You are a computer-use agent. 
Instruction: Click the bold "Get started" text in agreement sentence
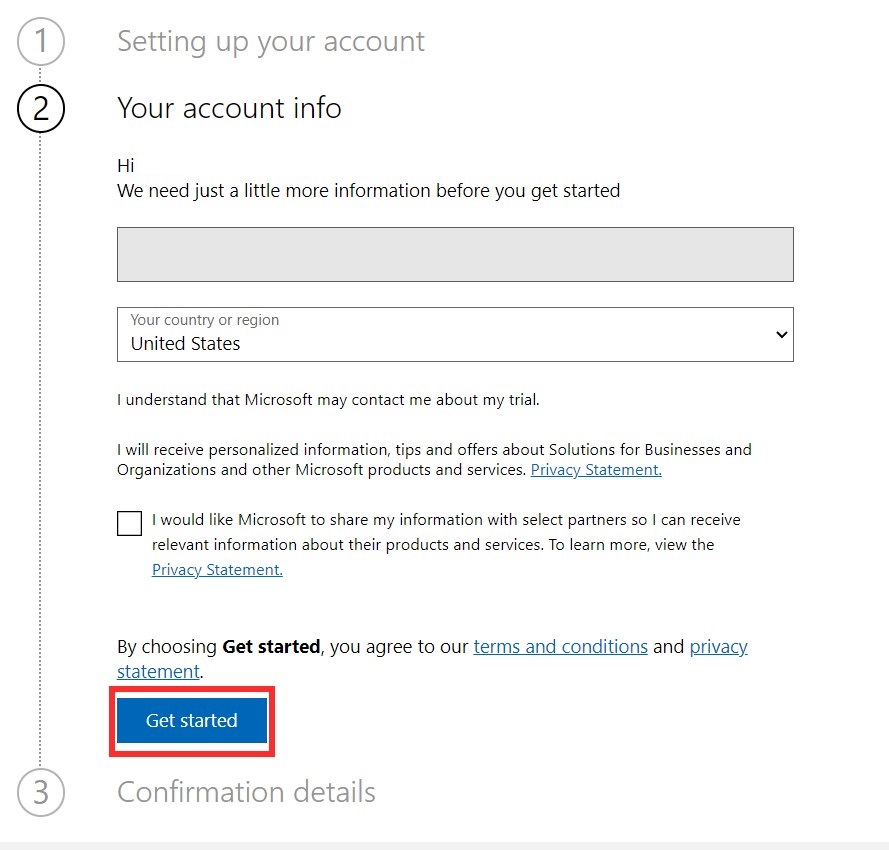271,646
